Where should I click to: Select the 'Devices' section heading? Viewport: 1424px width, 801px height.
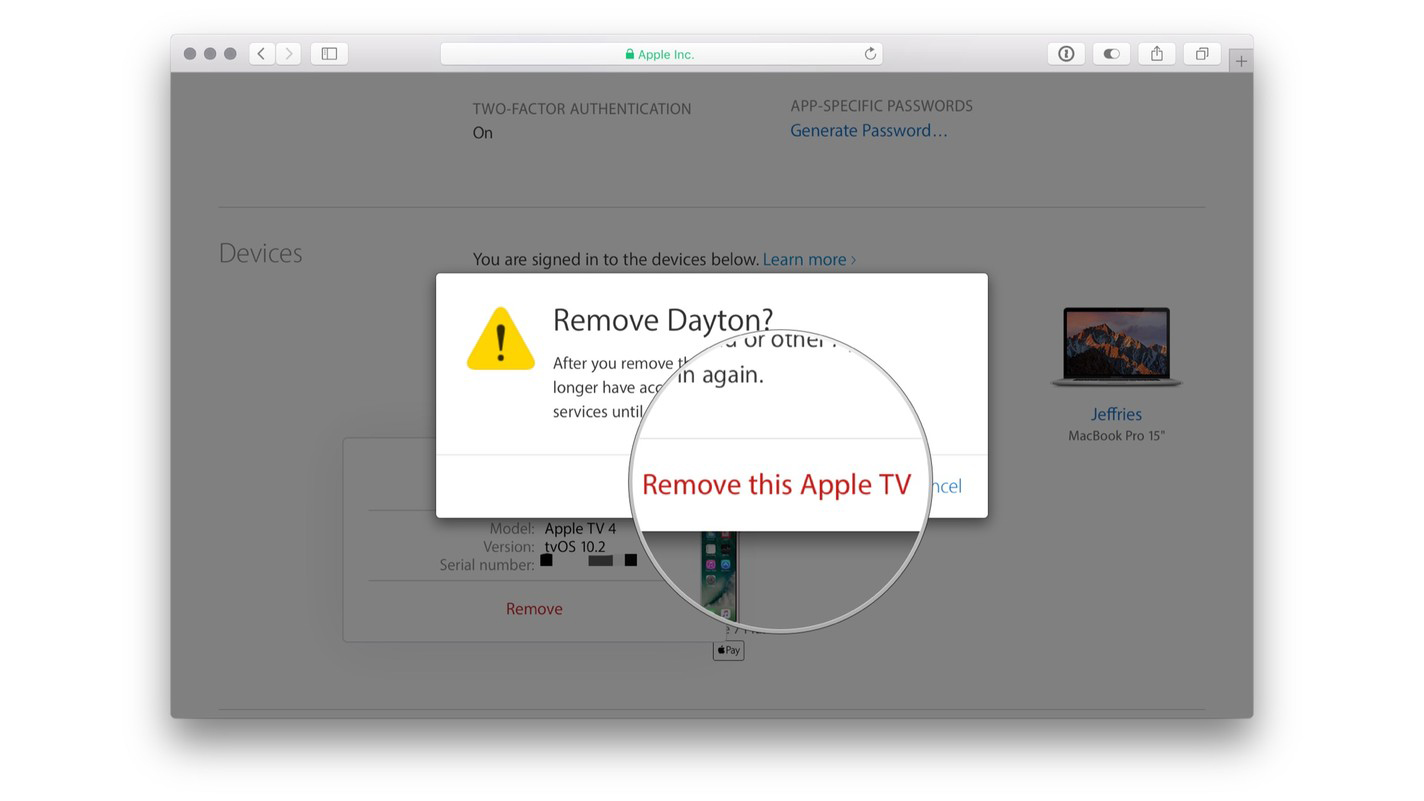coord(260,253)
